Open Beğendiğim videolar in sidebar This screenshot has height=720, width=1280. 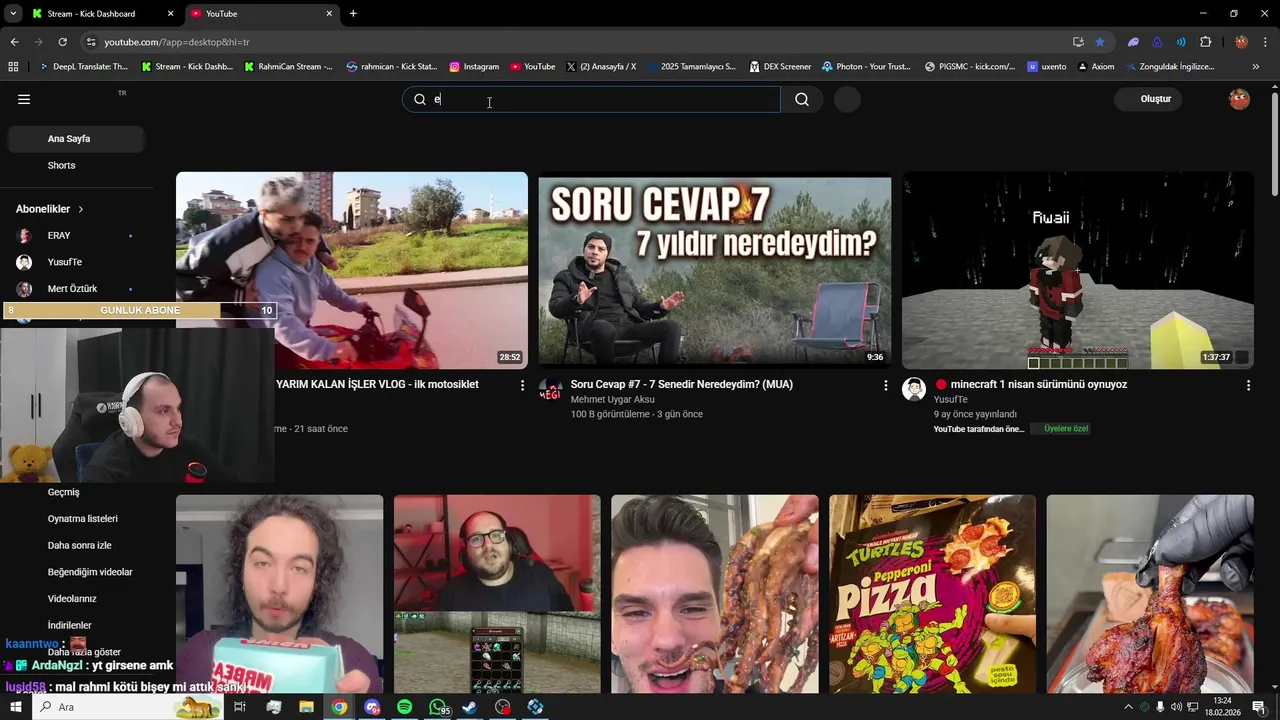point(90,572)
